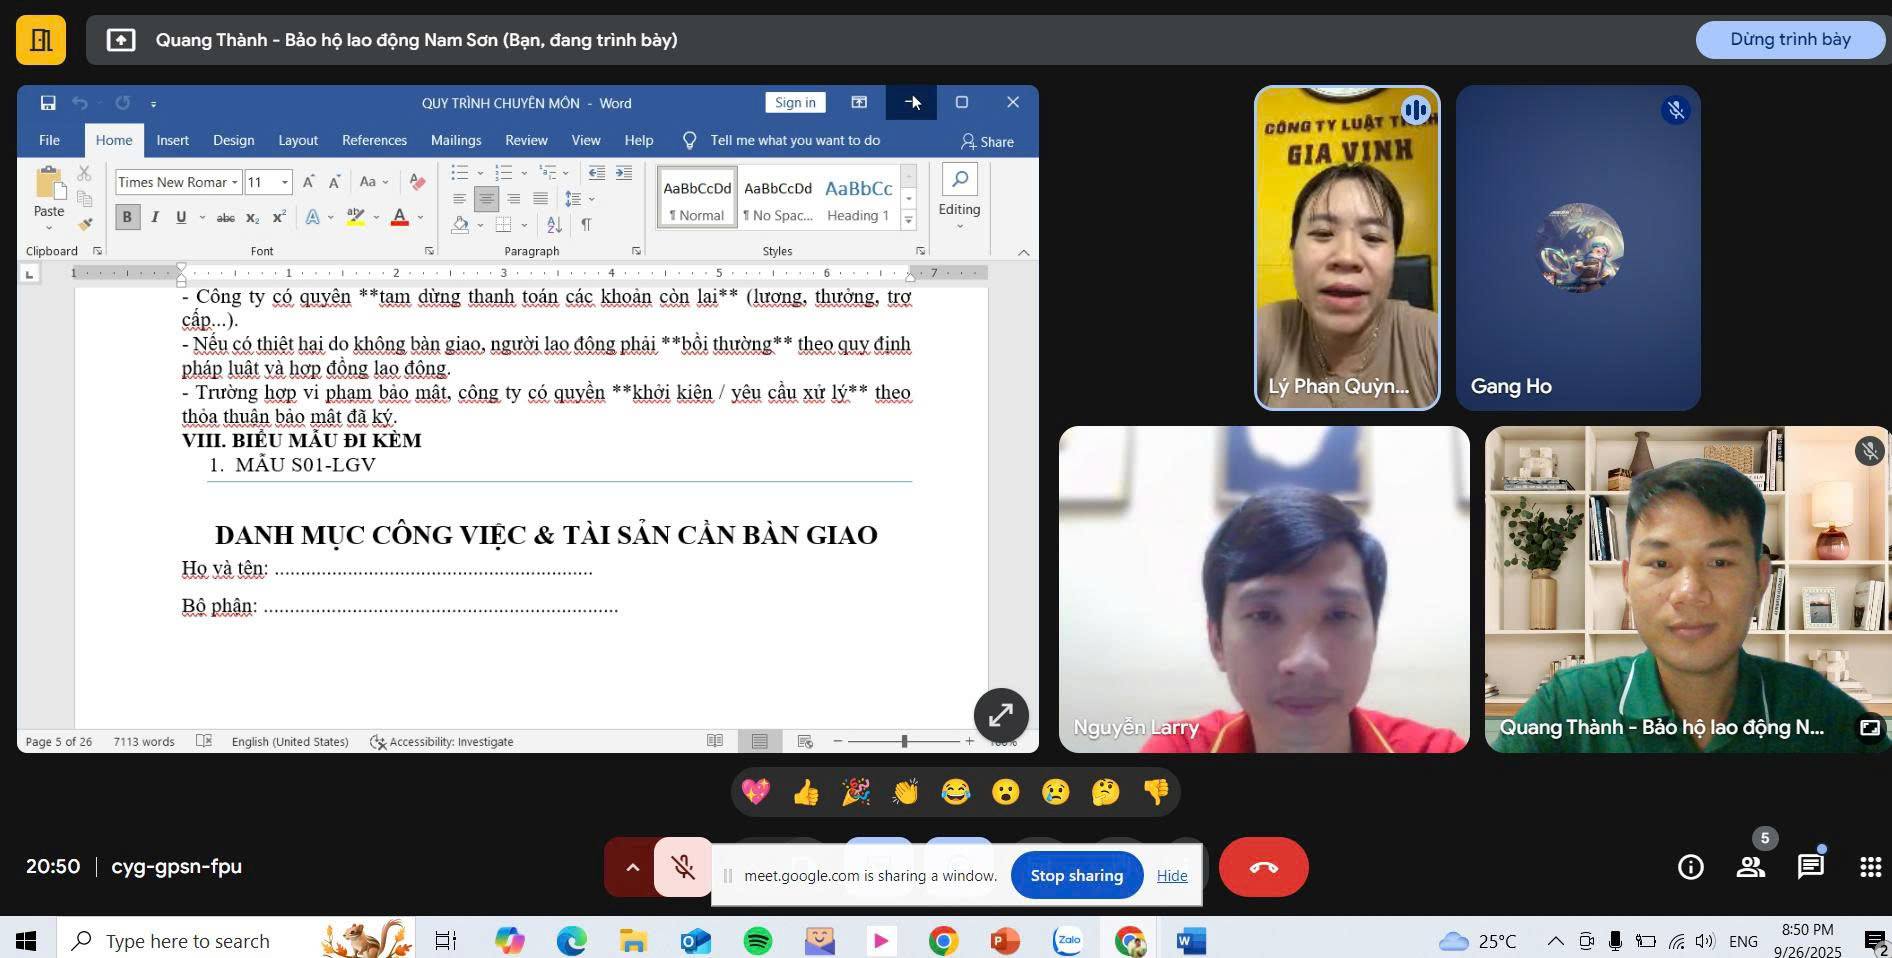1892x958 pixels.
Task: Show paragraph marks with pilcrow icon
Action: 586,225
